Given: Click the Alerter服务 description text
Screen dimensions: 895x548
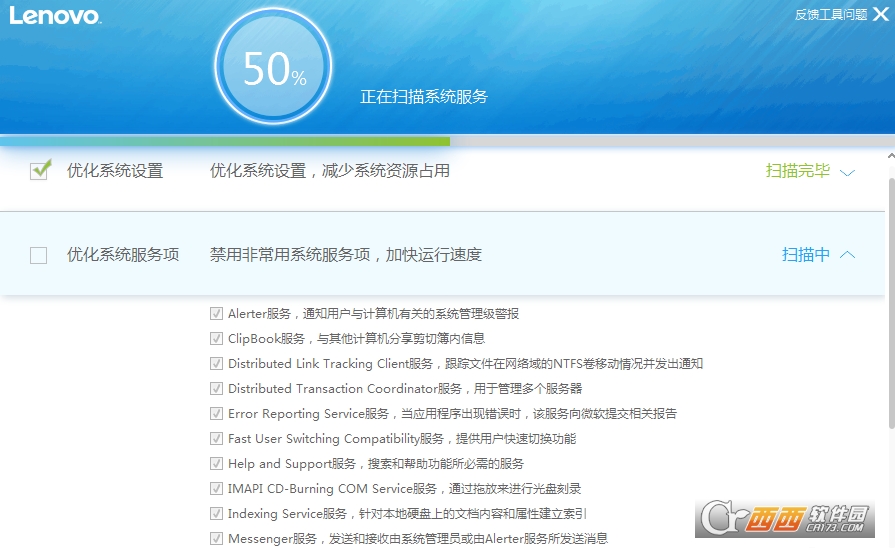Looking at the screenshot, I should coord(373,313).
